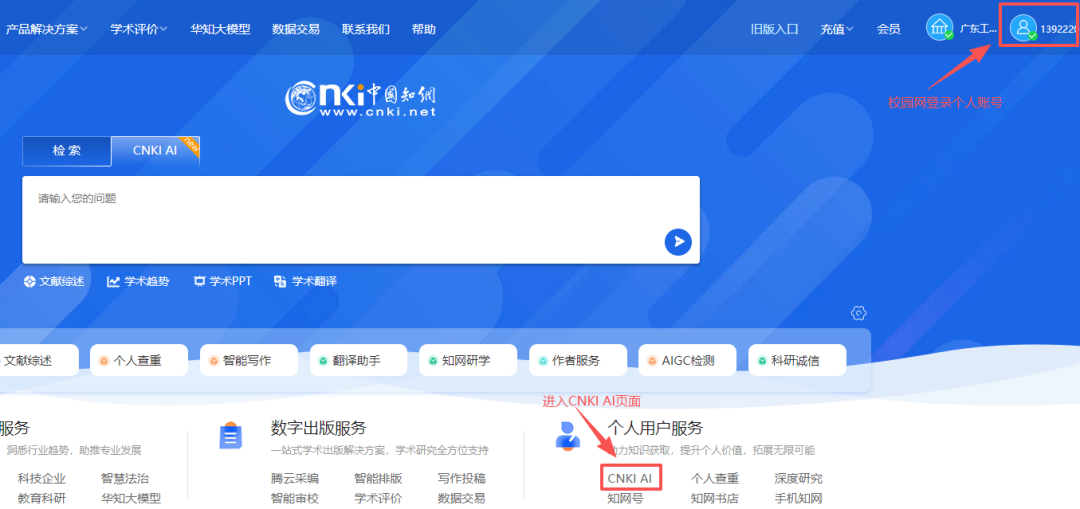1080x509 pixels.
Task: Click the 旧版入口 link
Action: pos(774,29)
